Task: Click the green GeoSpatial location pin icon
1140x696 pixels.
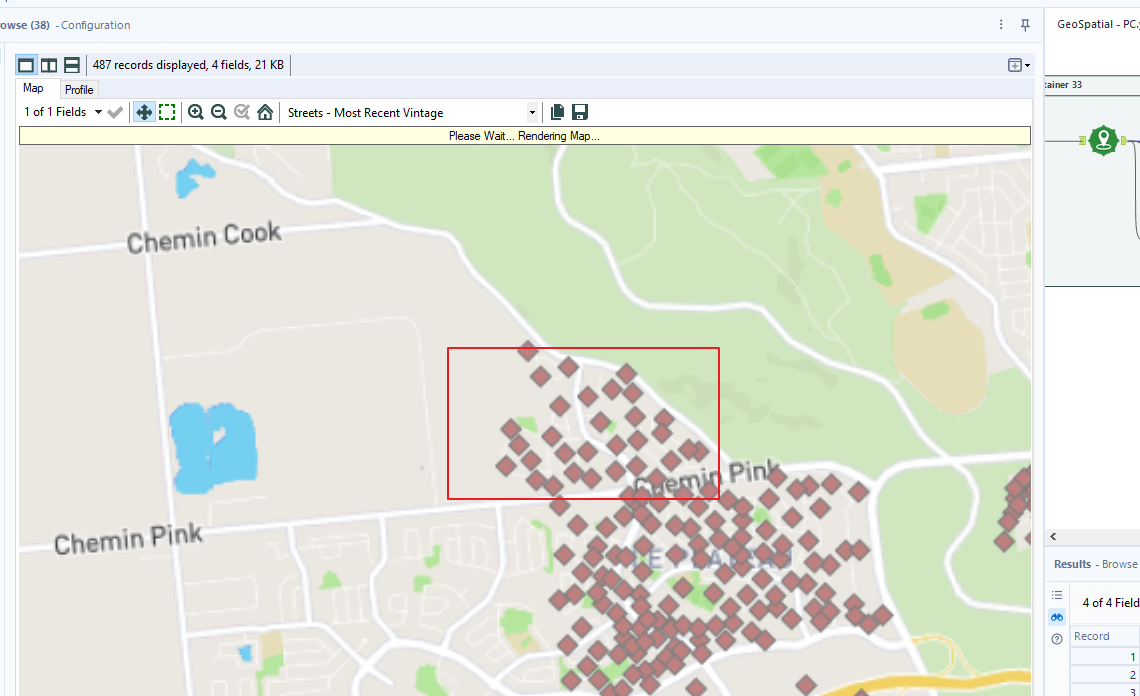Action: pyautogui.click(x=1103, y=140)
